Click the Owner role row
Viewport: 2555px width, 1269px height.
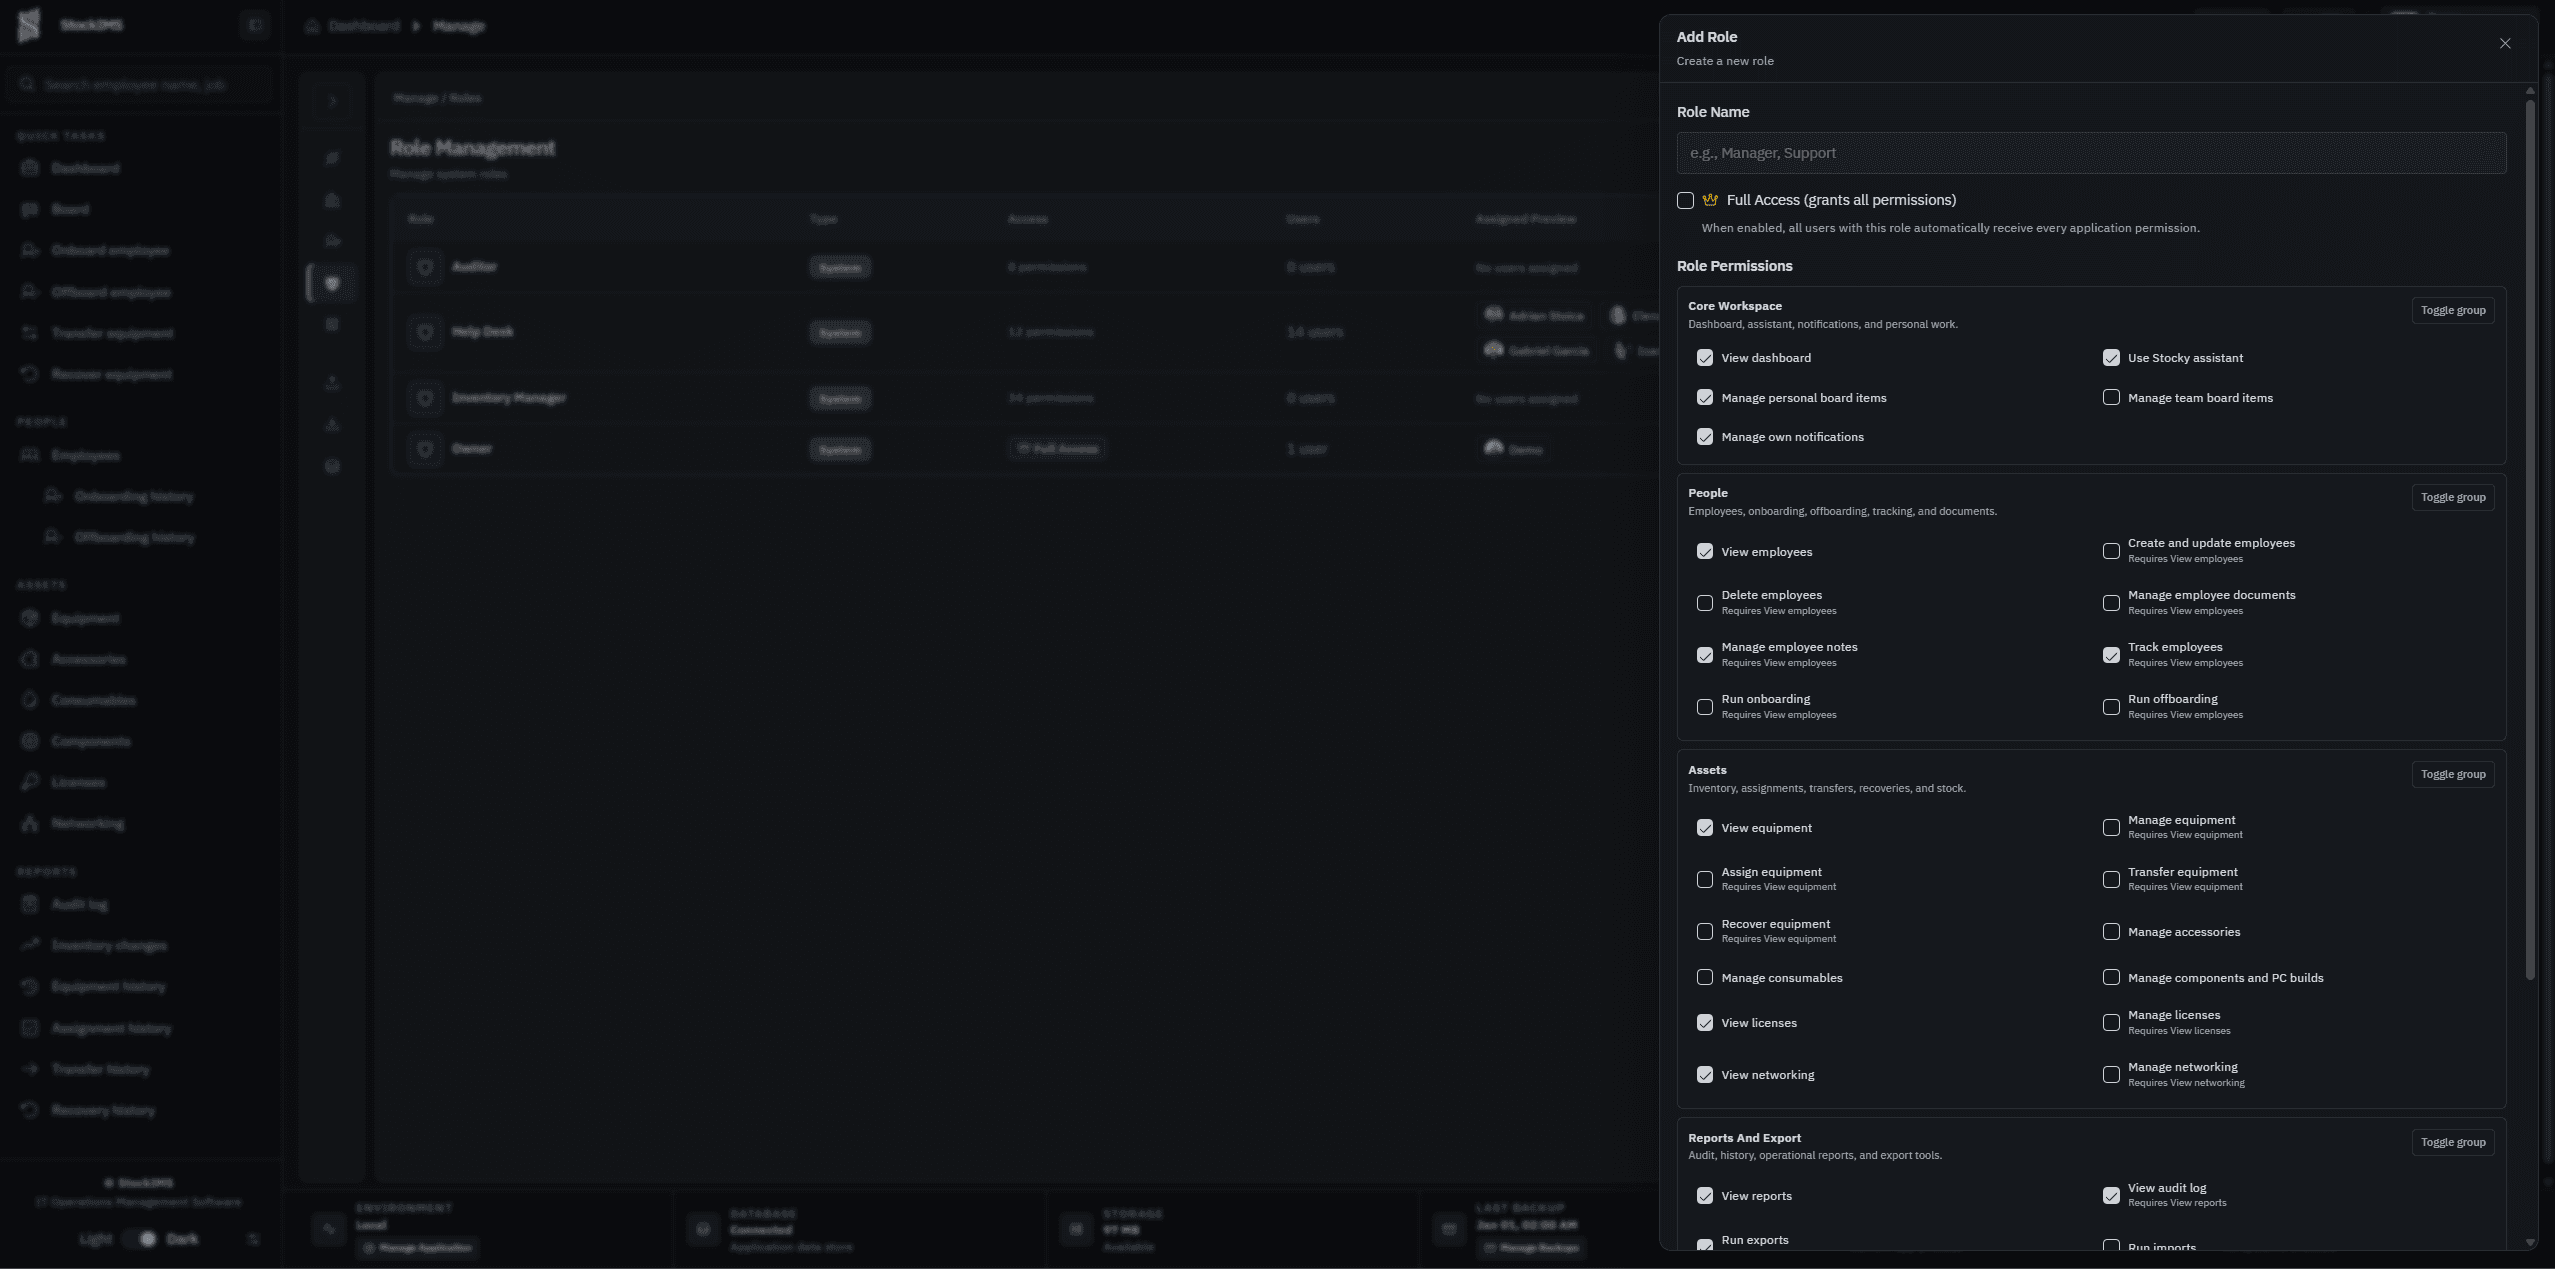coord(1025,449)
